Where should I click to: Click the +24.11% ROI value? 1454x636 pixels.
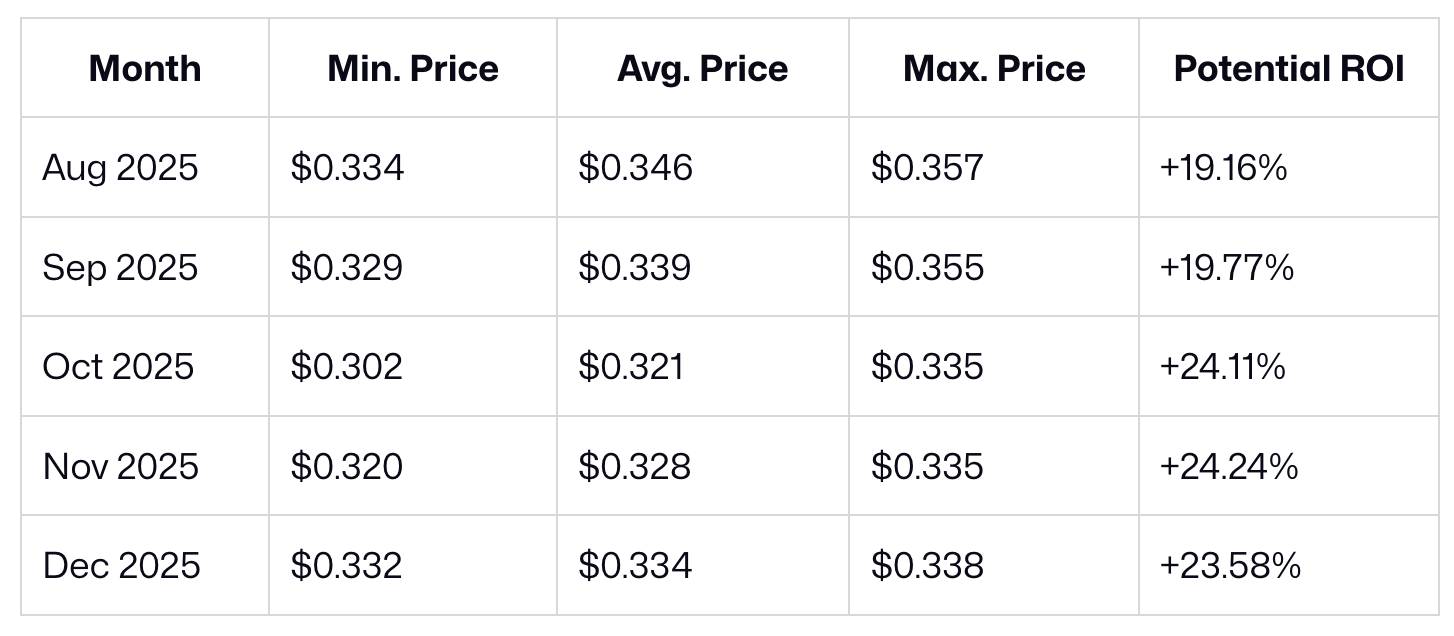click(1222, 367)
